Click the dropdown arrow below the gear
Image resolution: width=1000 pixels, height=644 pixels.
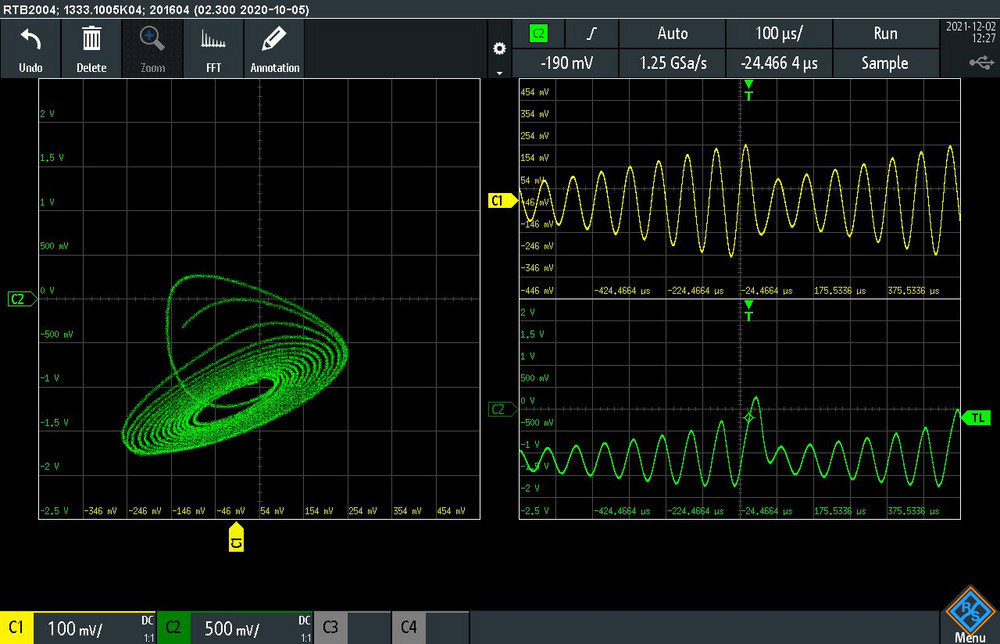click(499, 73)
